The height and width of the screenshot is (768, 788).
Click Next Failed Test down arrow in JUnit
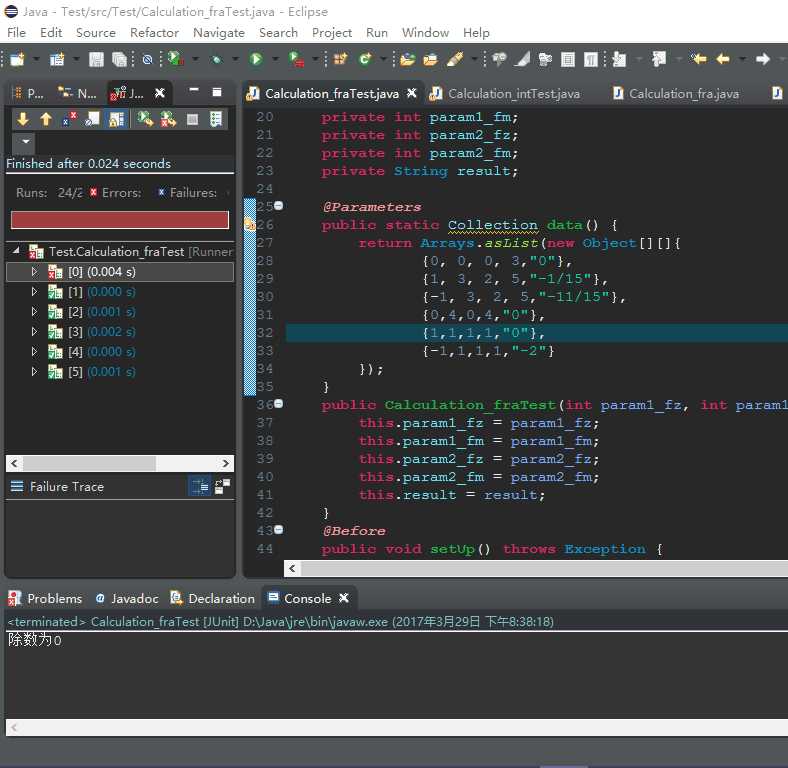click(x=23, y=119)
